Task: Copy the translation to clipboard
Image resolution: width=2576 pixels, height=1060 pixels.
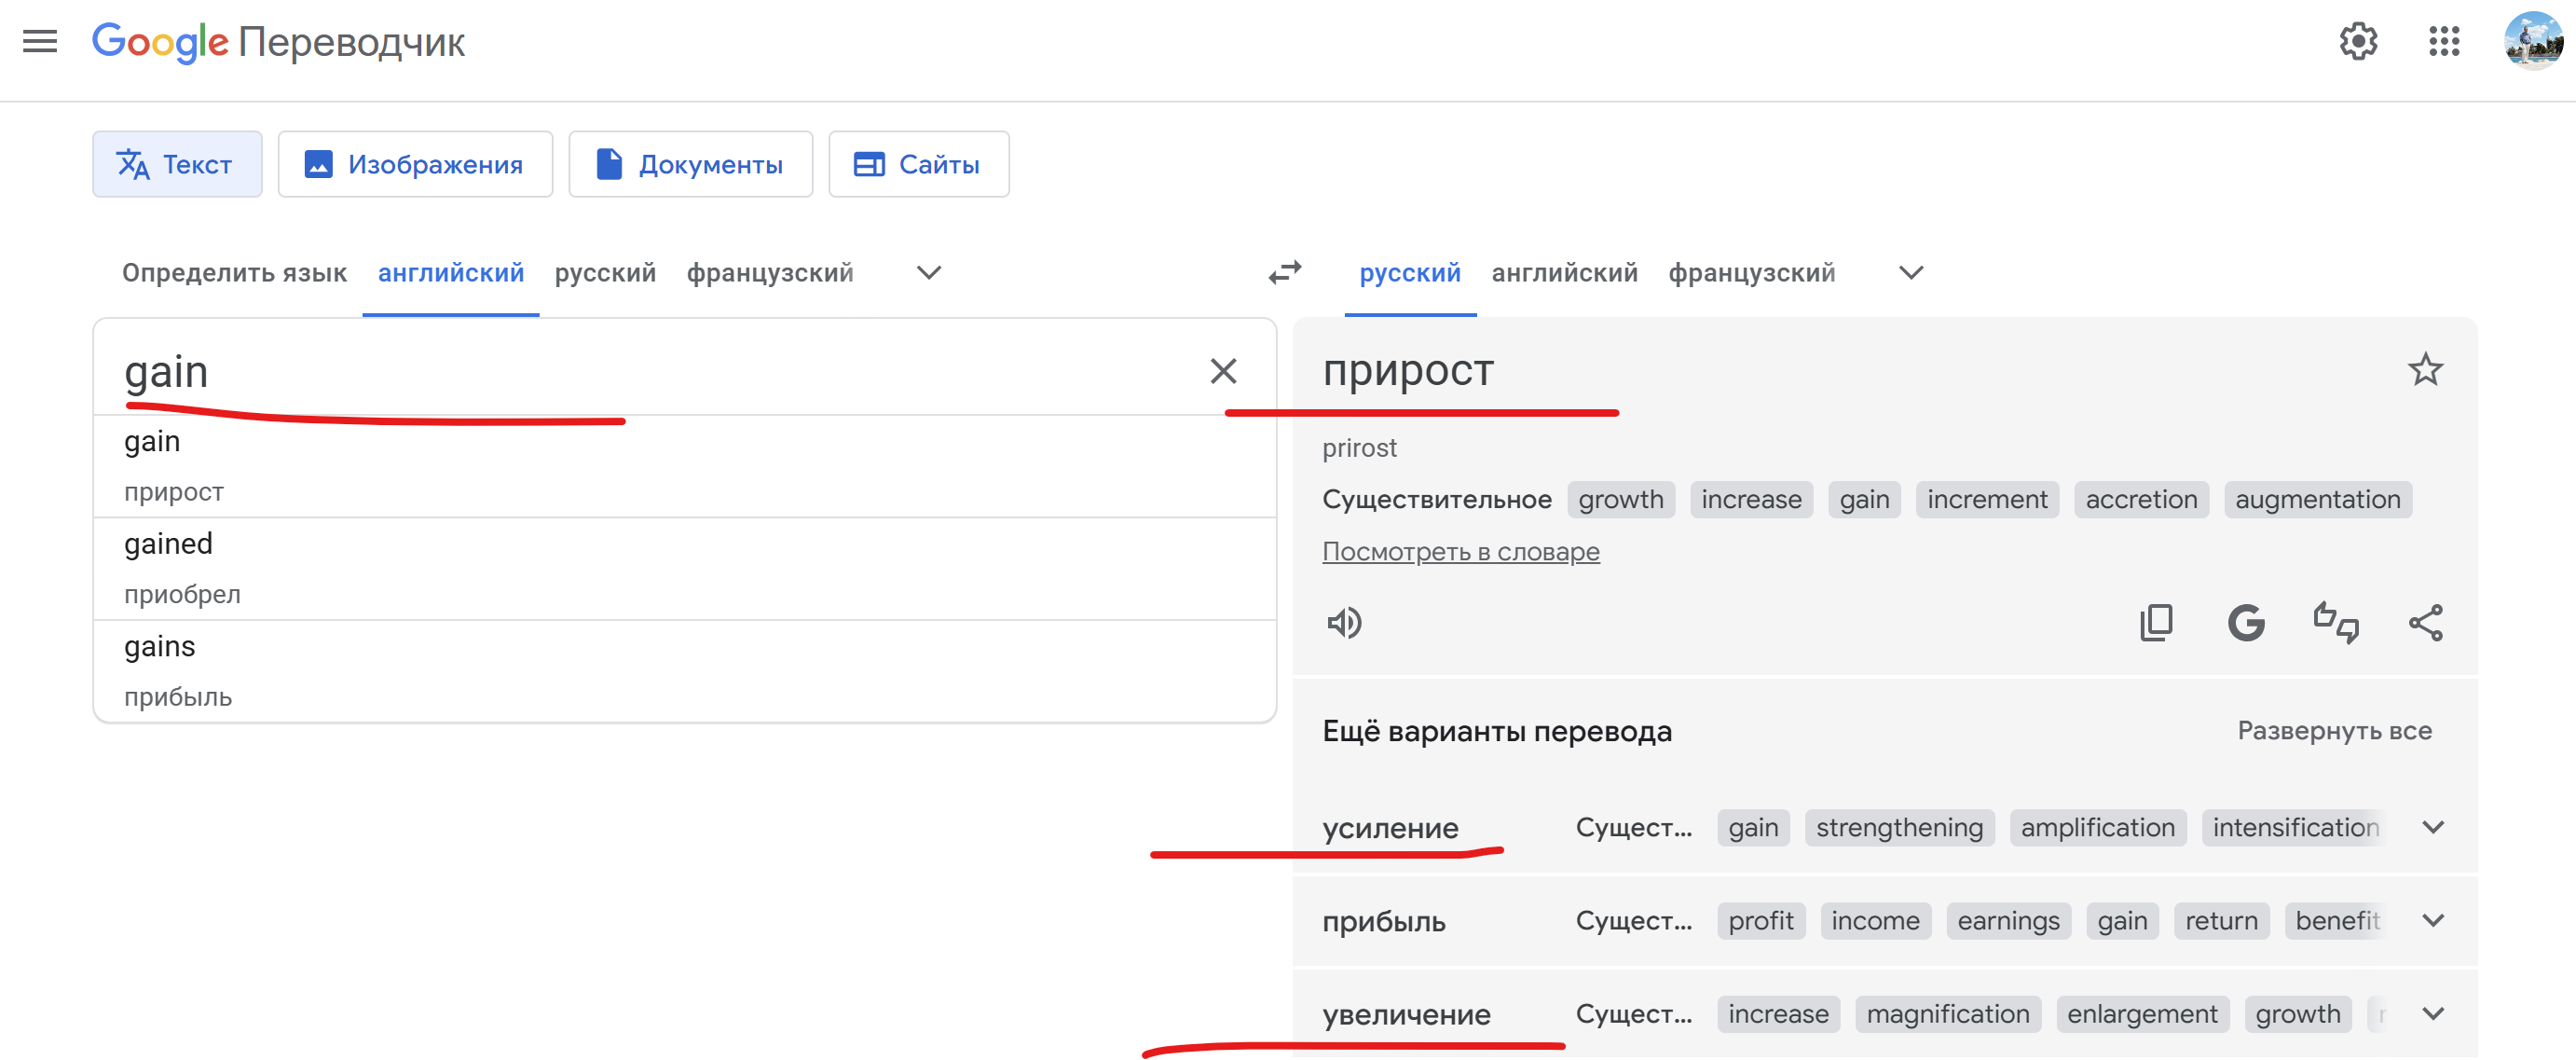Action: click(2156, 623)
